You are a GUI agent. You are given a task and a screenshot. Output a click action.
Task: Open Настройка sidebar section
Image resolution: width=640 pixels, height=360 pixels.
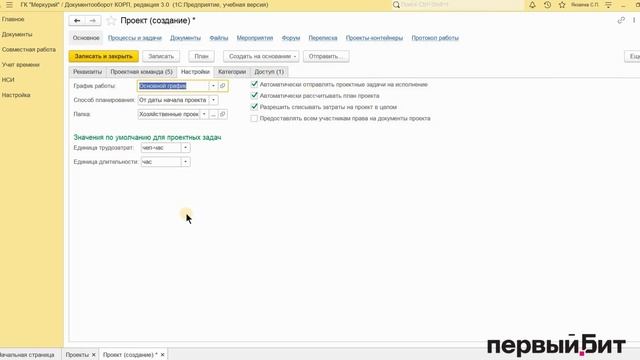[16, 95]
